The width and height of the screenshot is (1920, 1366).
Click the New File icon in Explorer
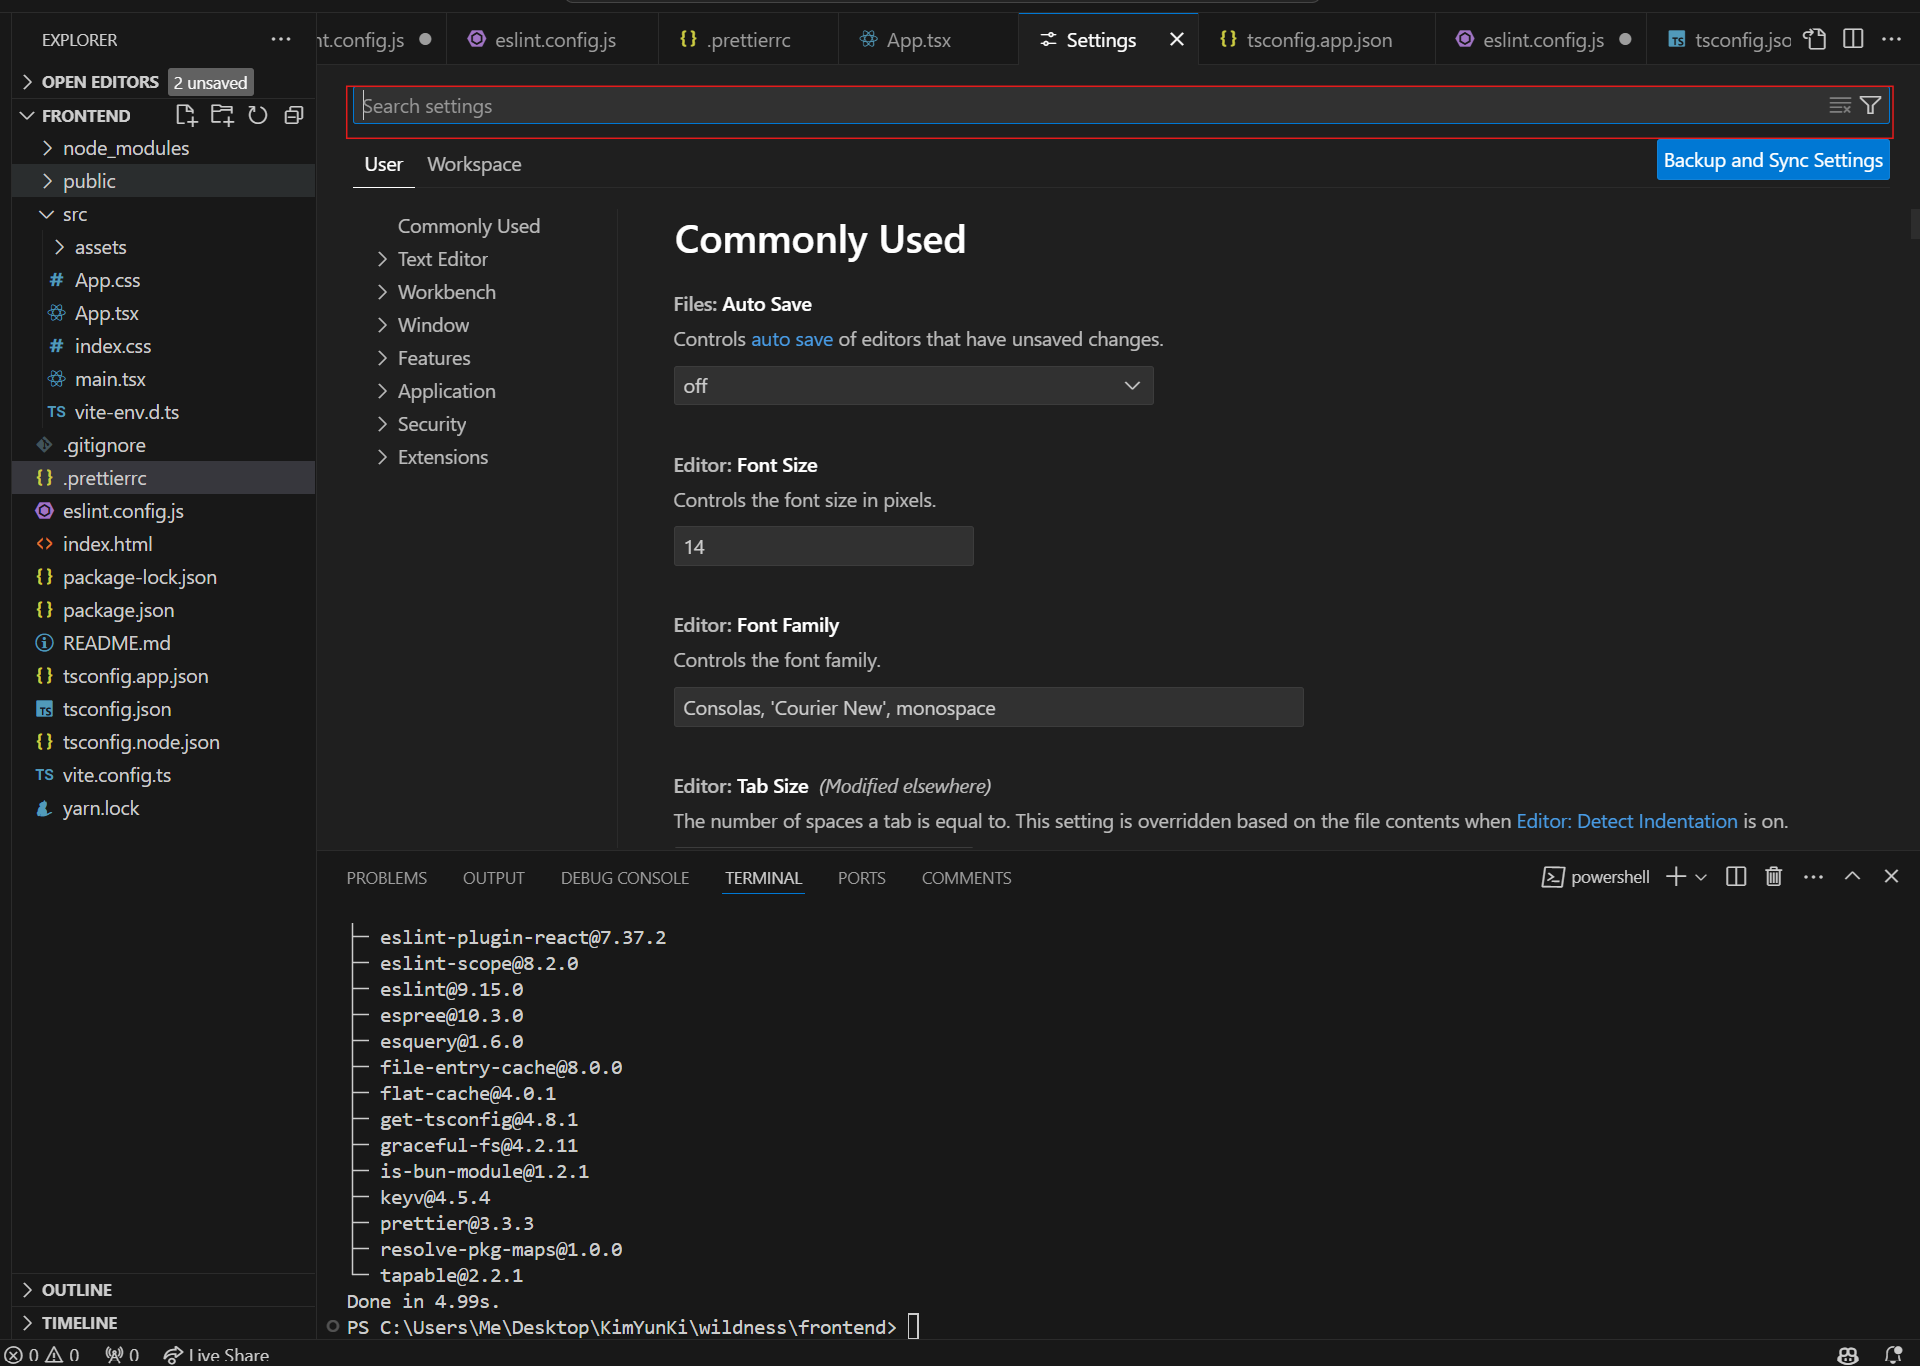coord(186,115)
